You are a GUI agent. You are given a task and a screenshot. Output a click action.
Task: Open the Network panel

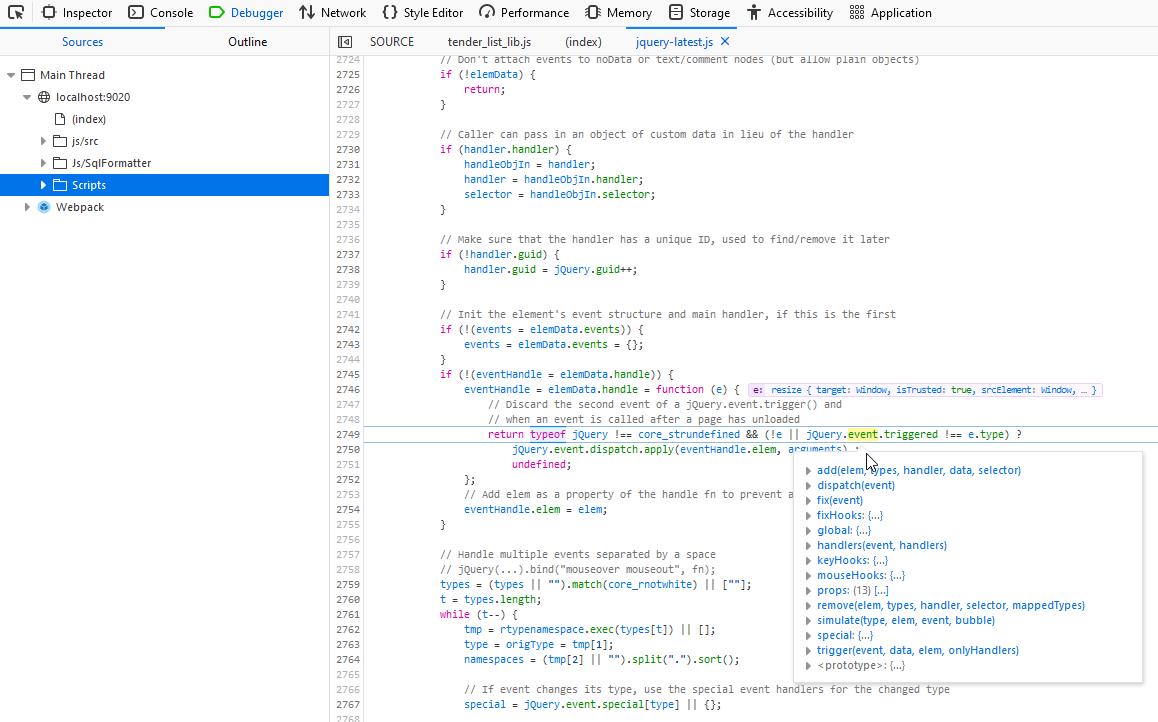tap(332, 13)
